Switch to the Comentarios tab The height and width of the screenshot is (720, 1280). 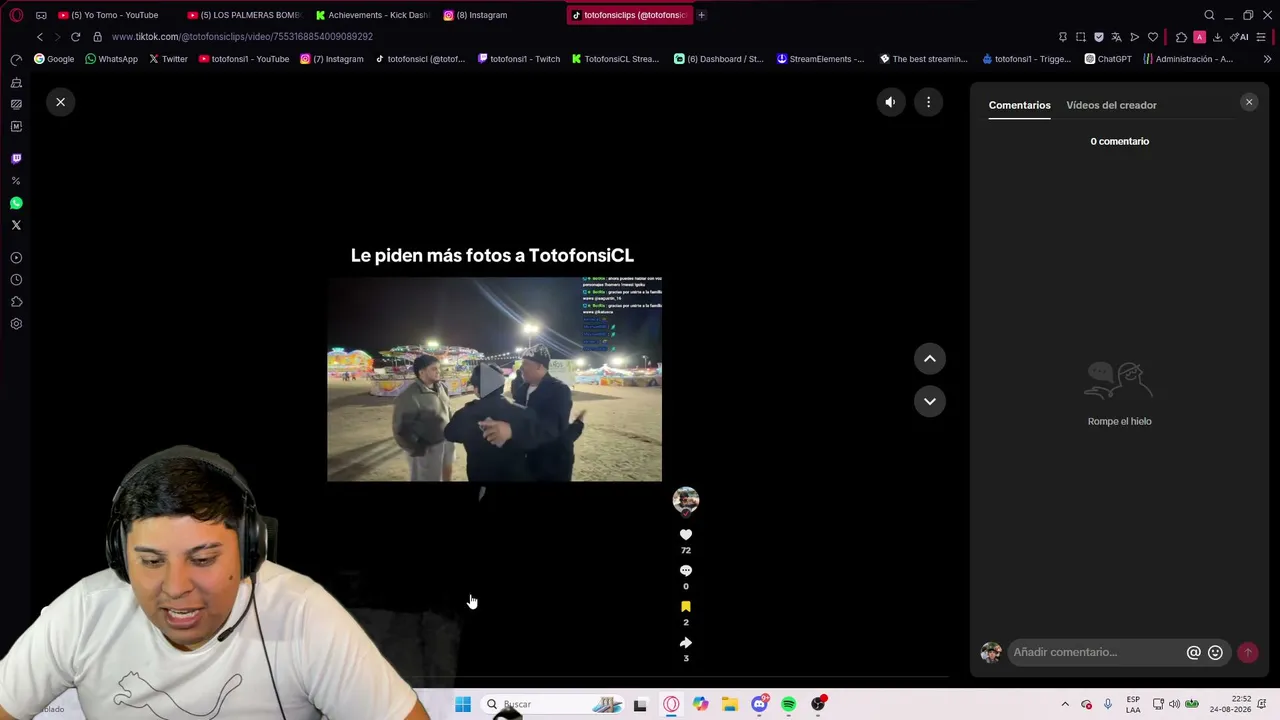1019,105
